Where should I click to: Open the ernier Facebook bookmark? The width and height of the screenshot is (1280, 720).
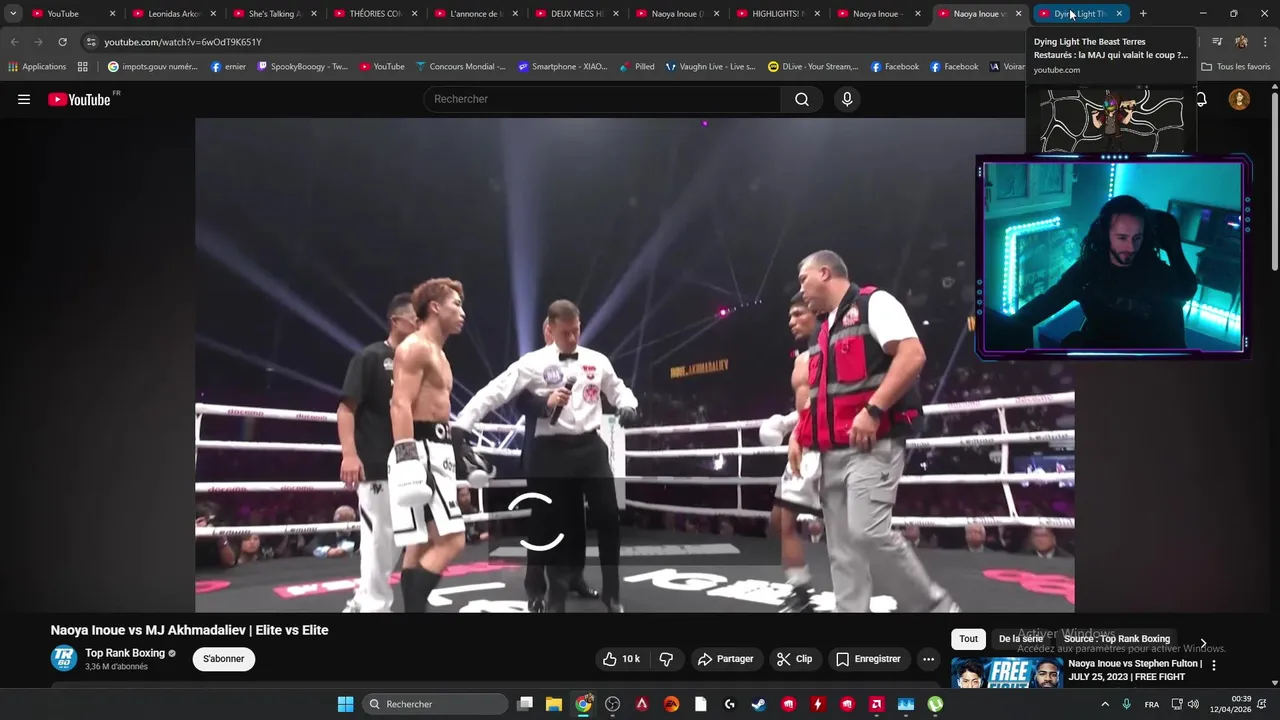pyautogui.click(x=228, y=67)
